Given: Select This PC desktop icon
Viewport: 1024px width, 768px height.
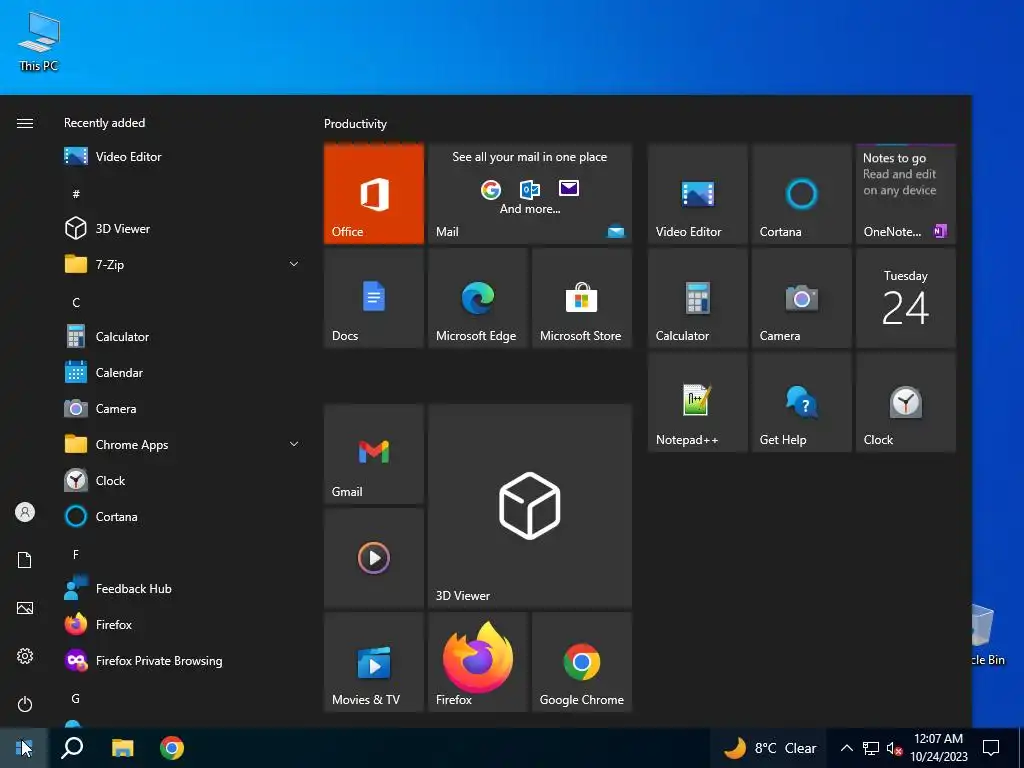Looking at the screenshot, I should click(x=39, y=42).
